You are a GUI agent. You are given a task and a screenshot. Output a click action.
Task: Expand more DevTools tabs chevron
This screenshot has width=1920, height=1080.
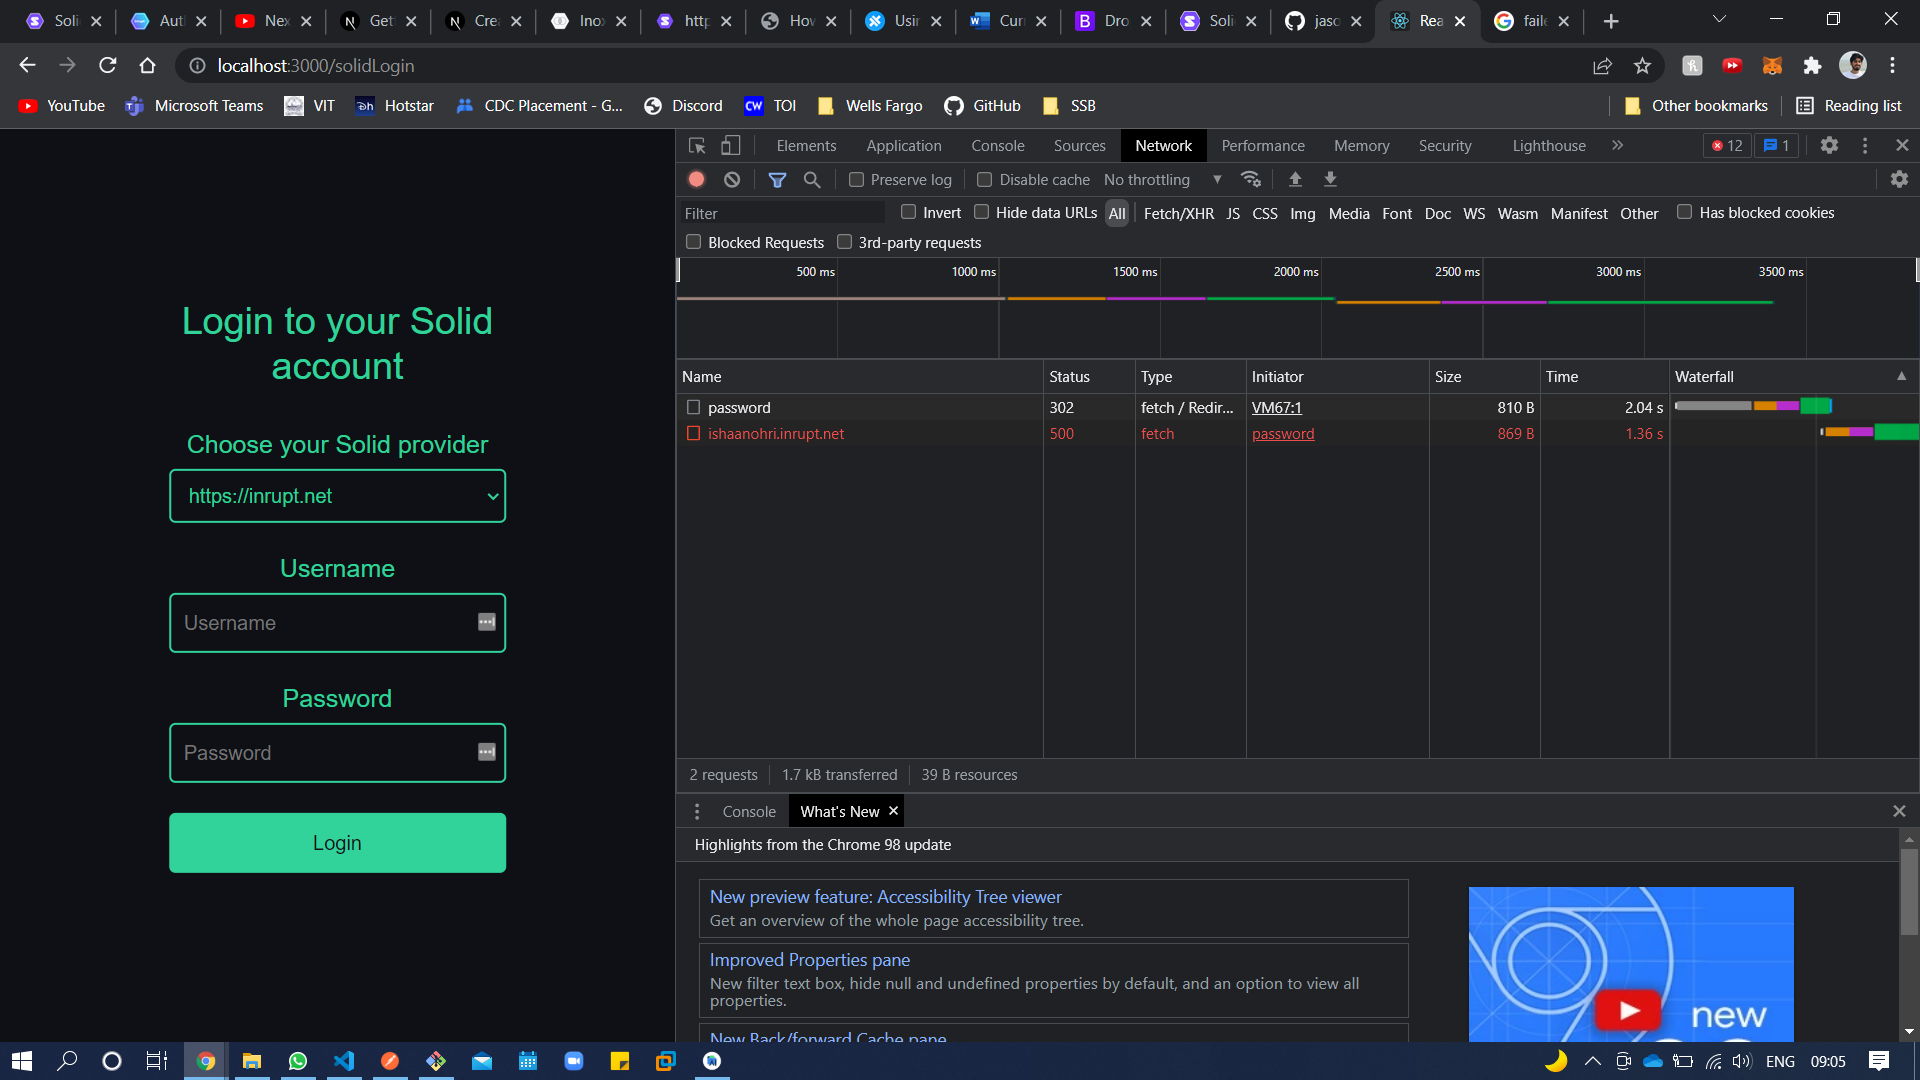click(x=1617, y=146)
